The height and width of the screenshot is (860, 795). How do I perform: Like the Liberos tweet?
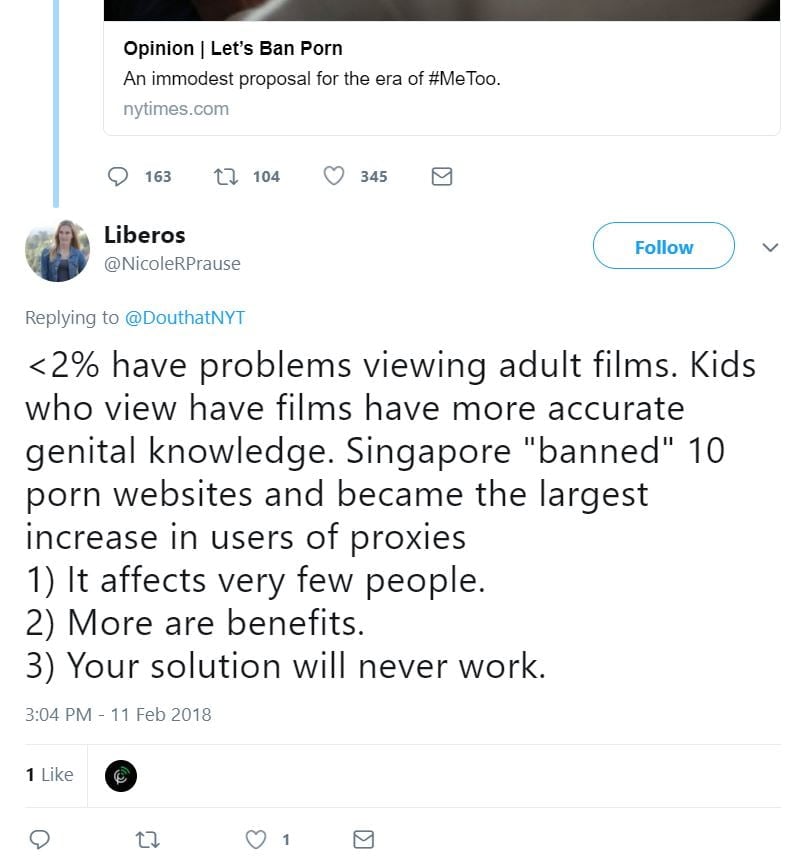click(257, 839)
